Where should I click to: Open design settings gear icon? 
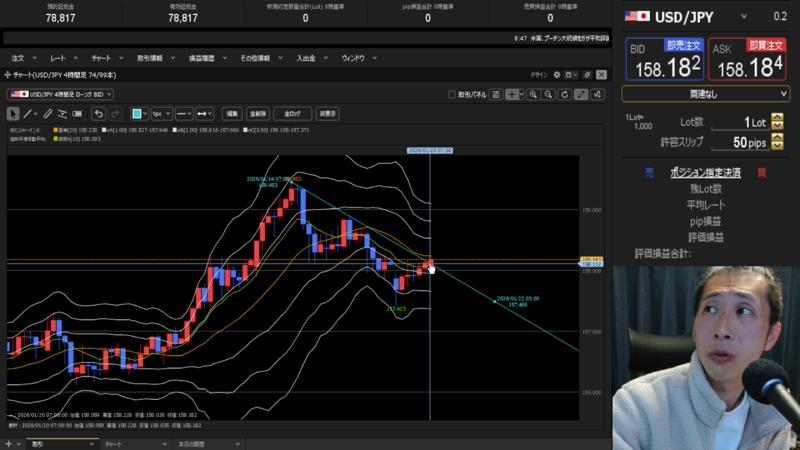click(558, 75)
